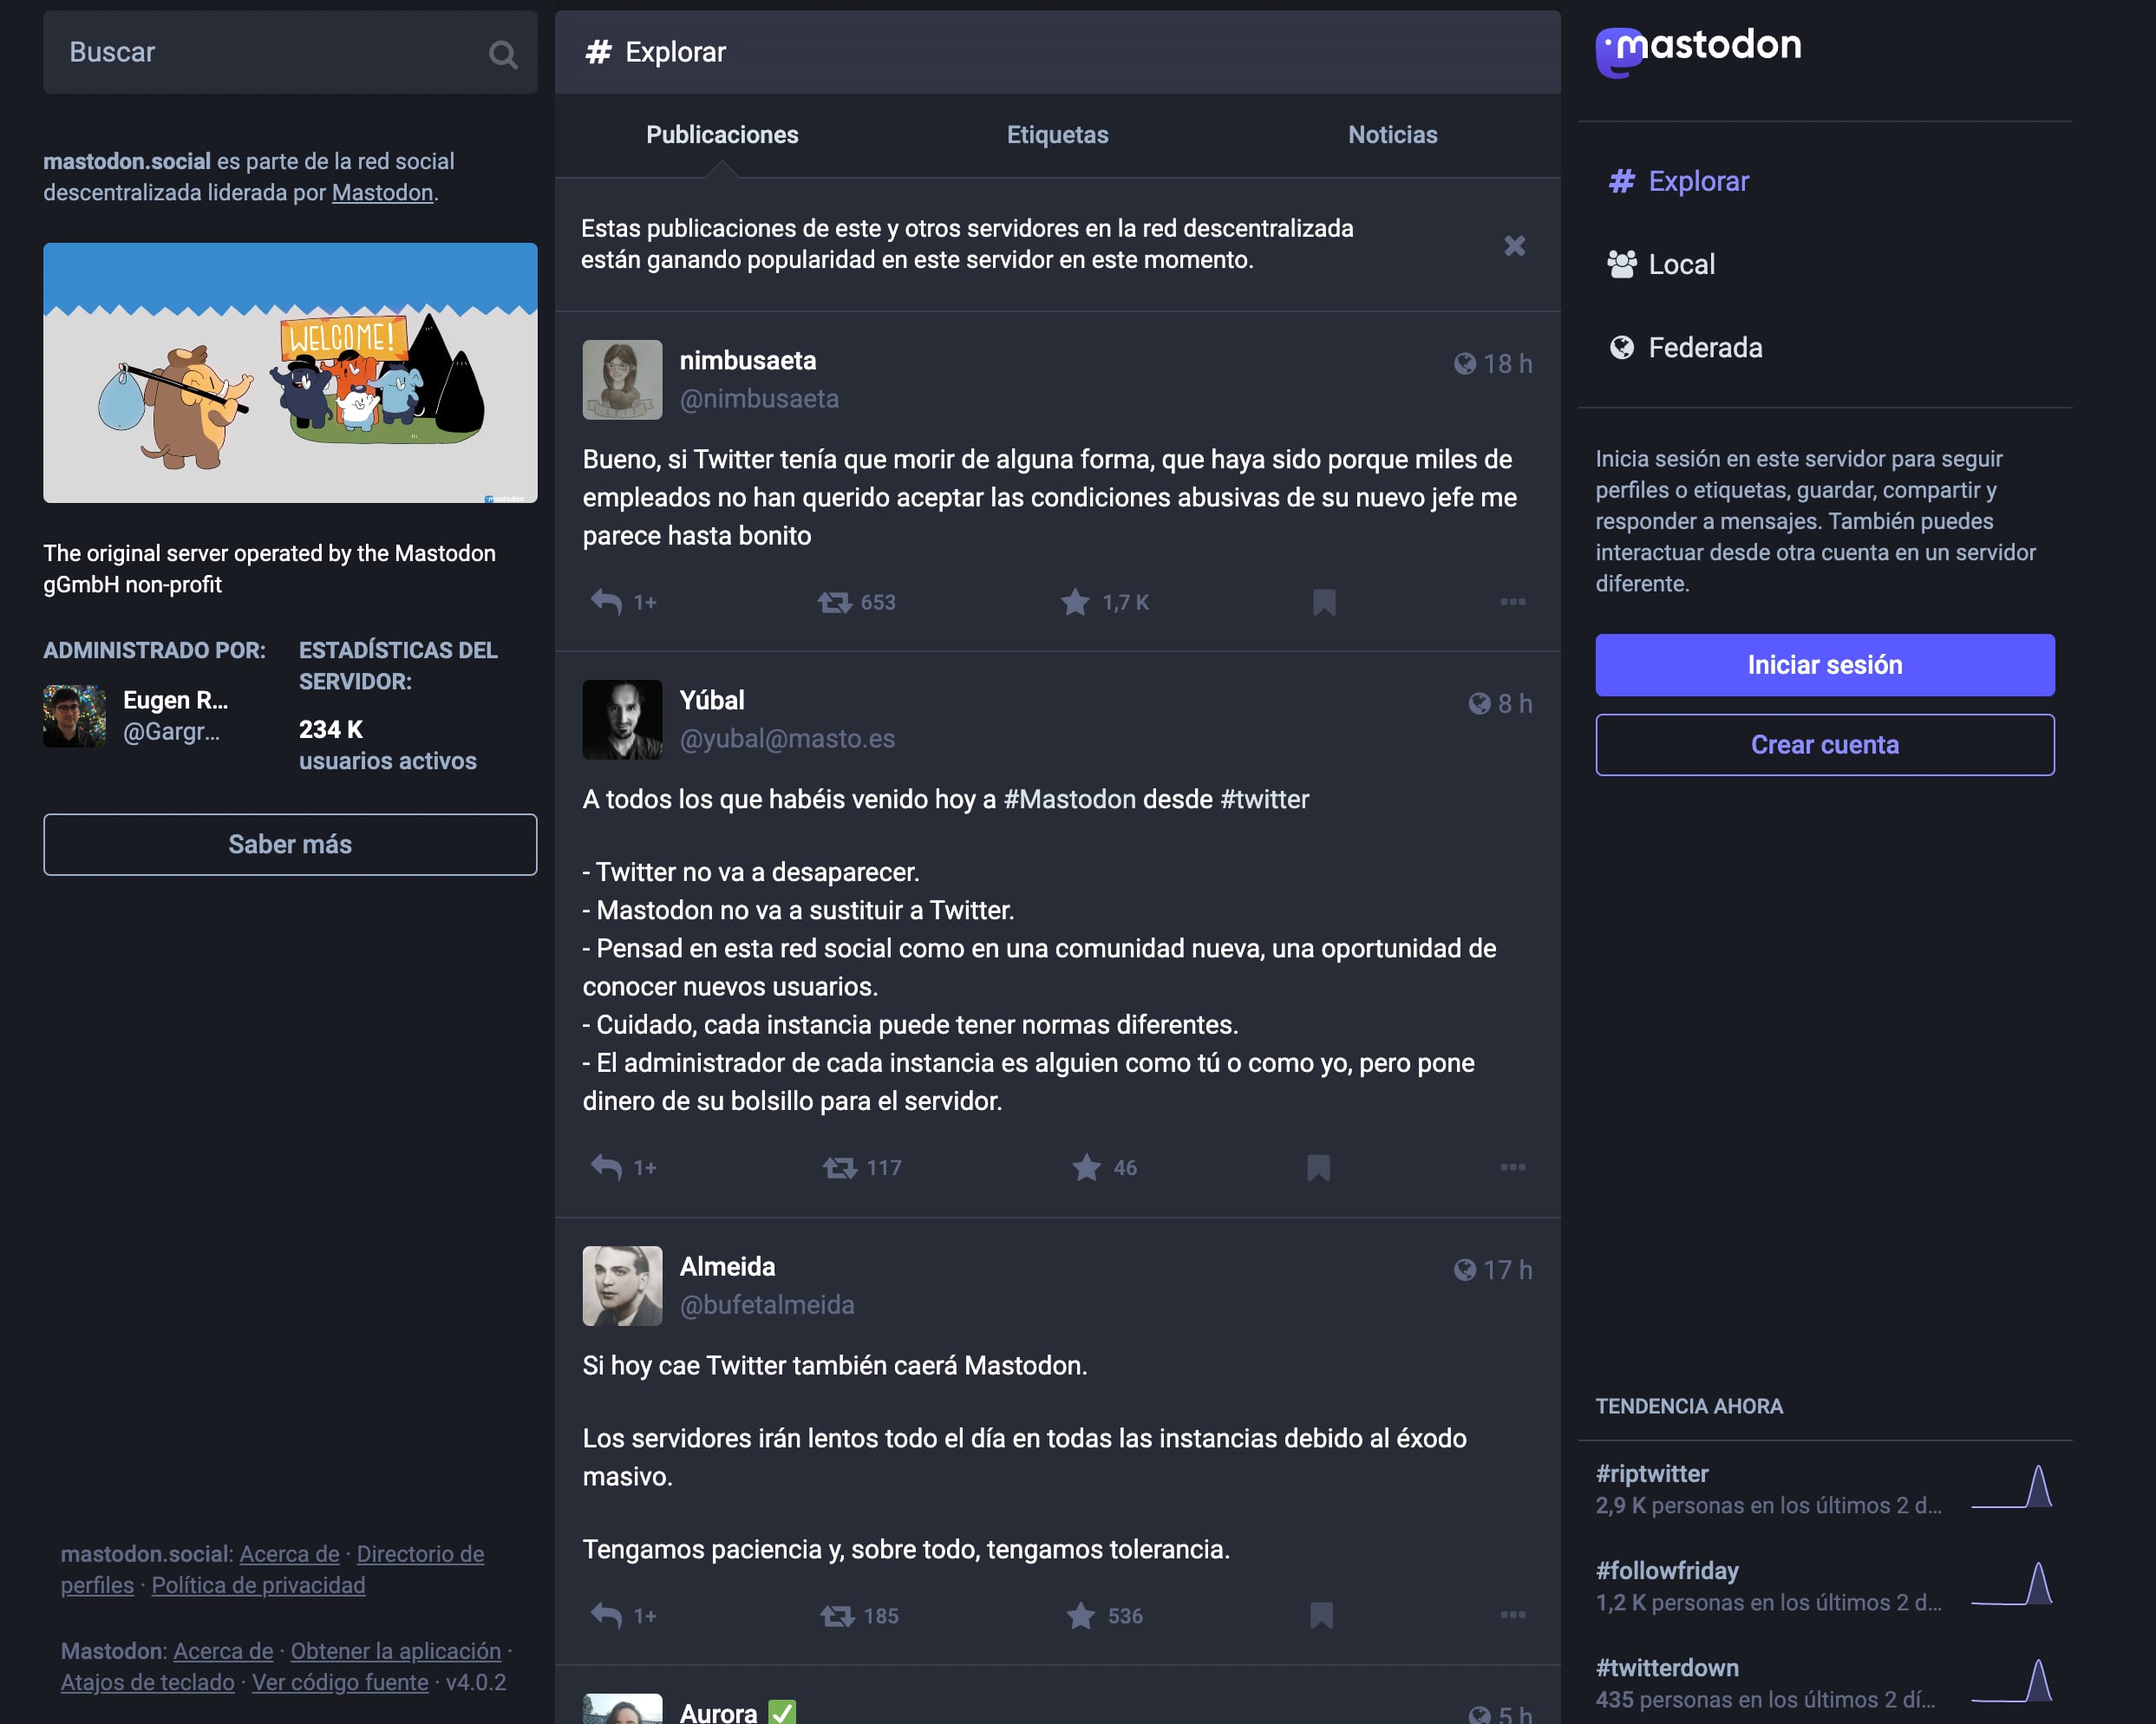Open the Local timeline
This screenshot has width=2156, height=1724.
click(1680, 264)
